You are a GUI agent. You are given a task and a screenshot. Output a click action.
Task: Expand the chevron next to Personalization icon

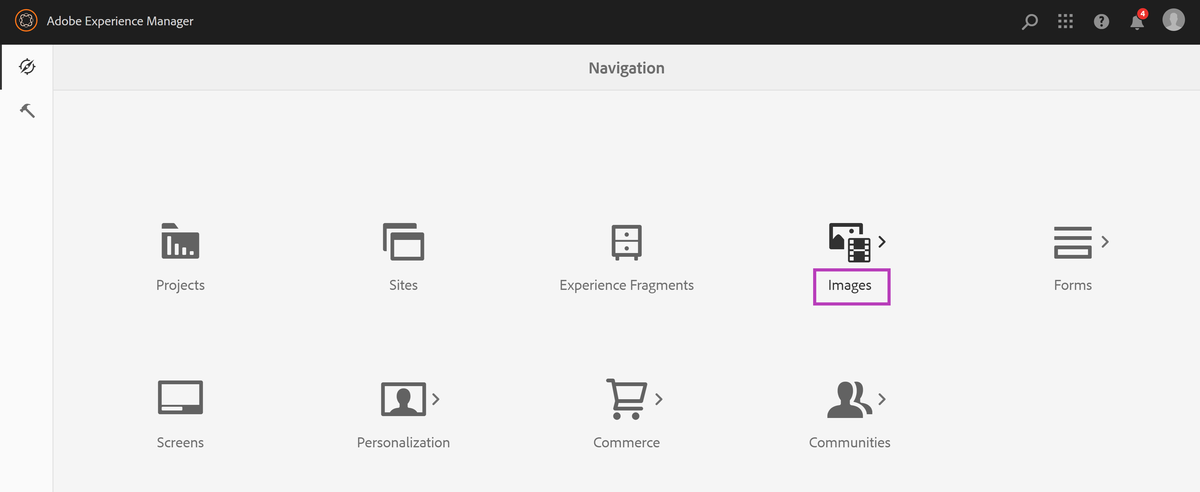click(436, 399)
